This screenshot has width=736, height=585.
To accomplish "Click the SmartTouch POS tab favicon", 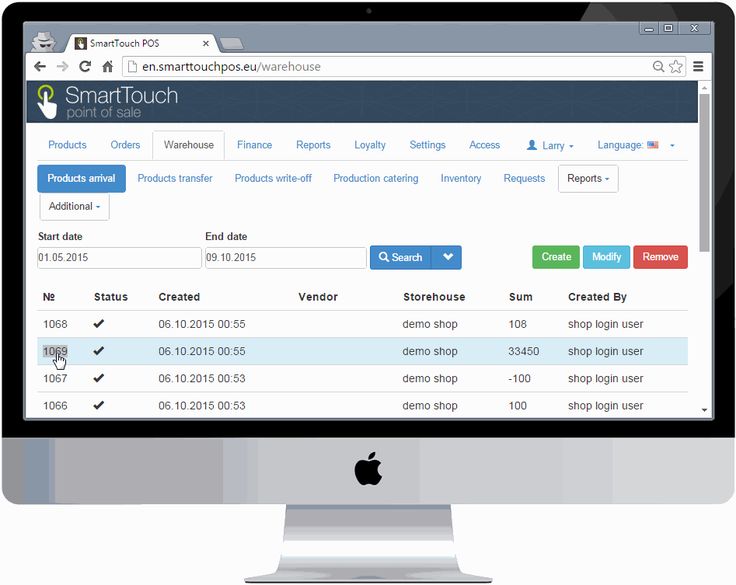I will [81, 43].
